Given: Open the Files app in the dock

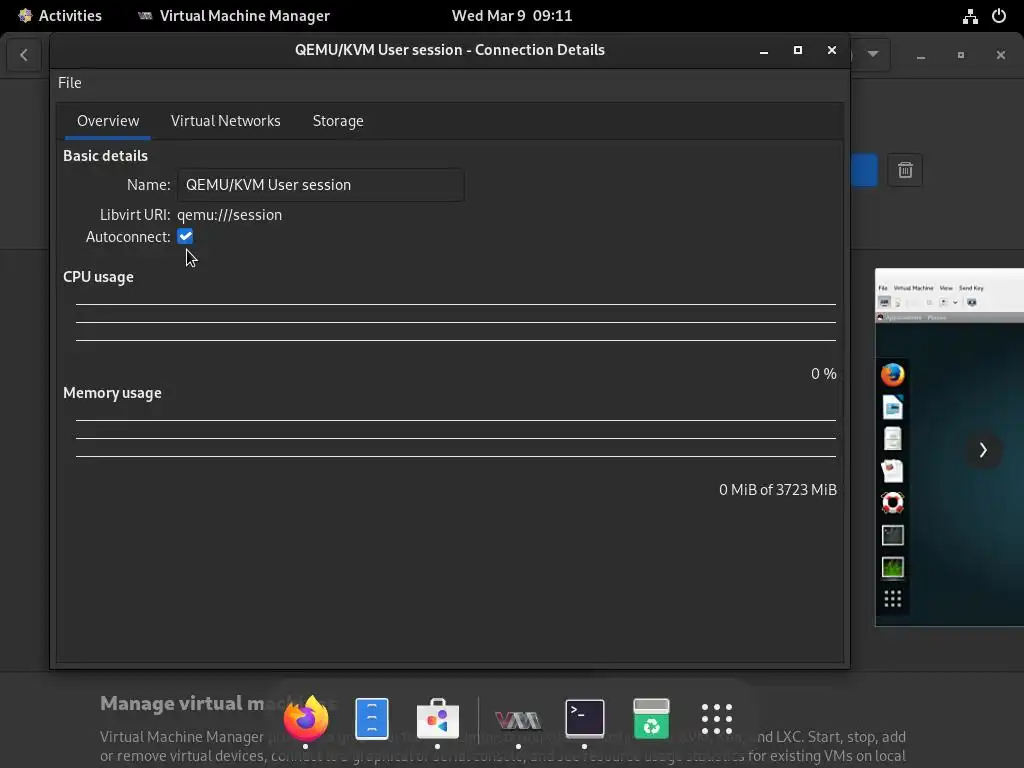Looking at the screenshot, I should click(x=372, y=718).
